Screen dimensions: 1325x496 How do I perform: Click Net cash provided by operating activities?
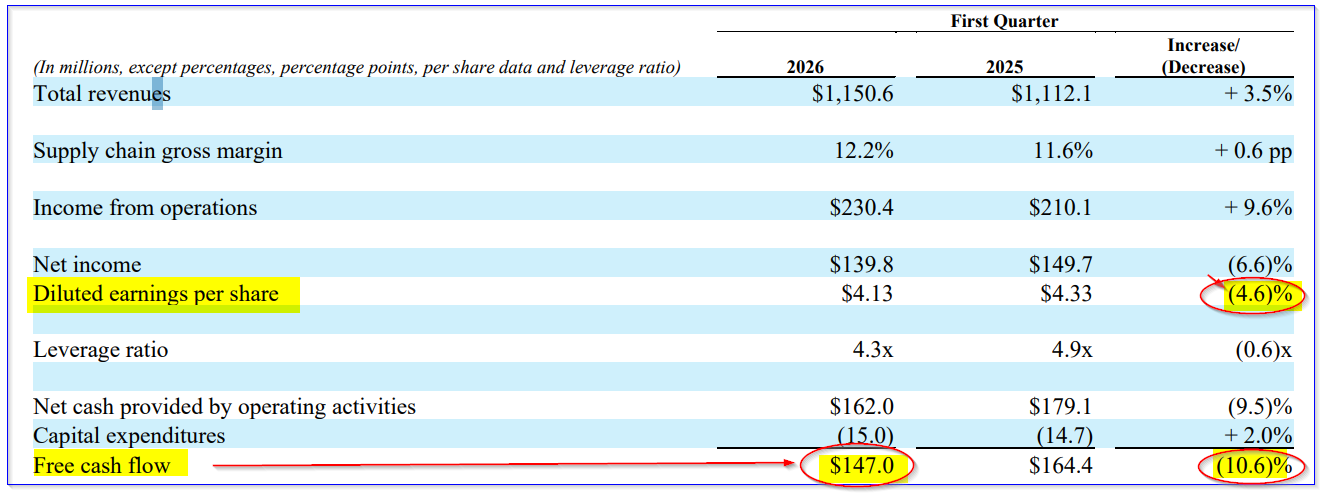pyautogui.click(x=224, y=407)
